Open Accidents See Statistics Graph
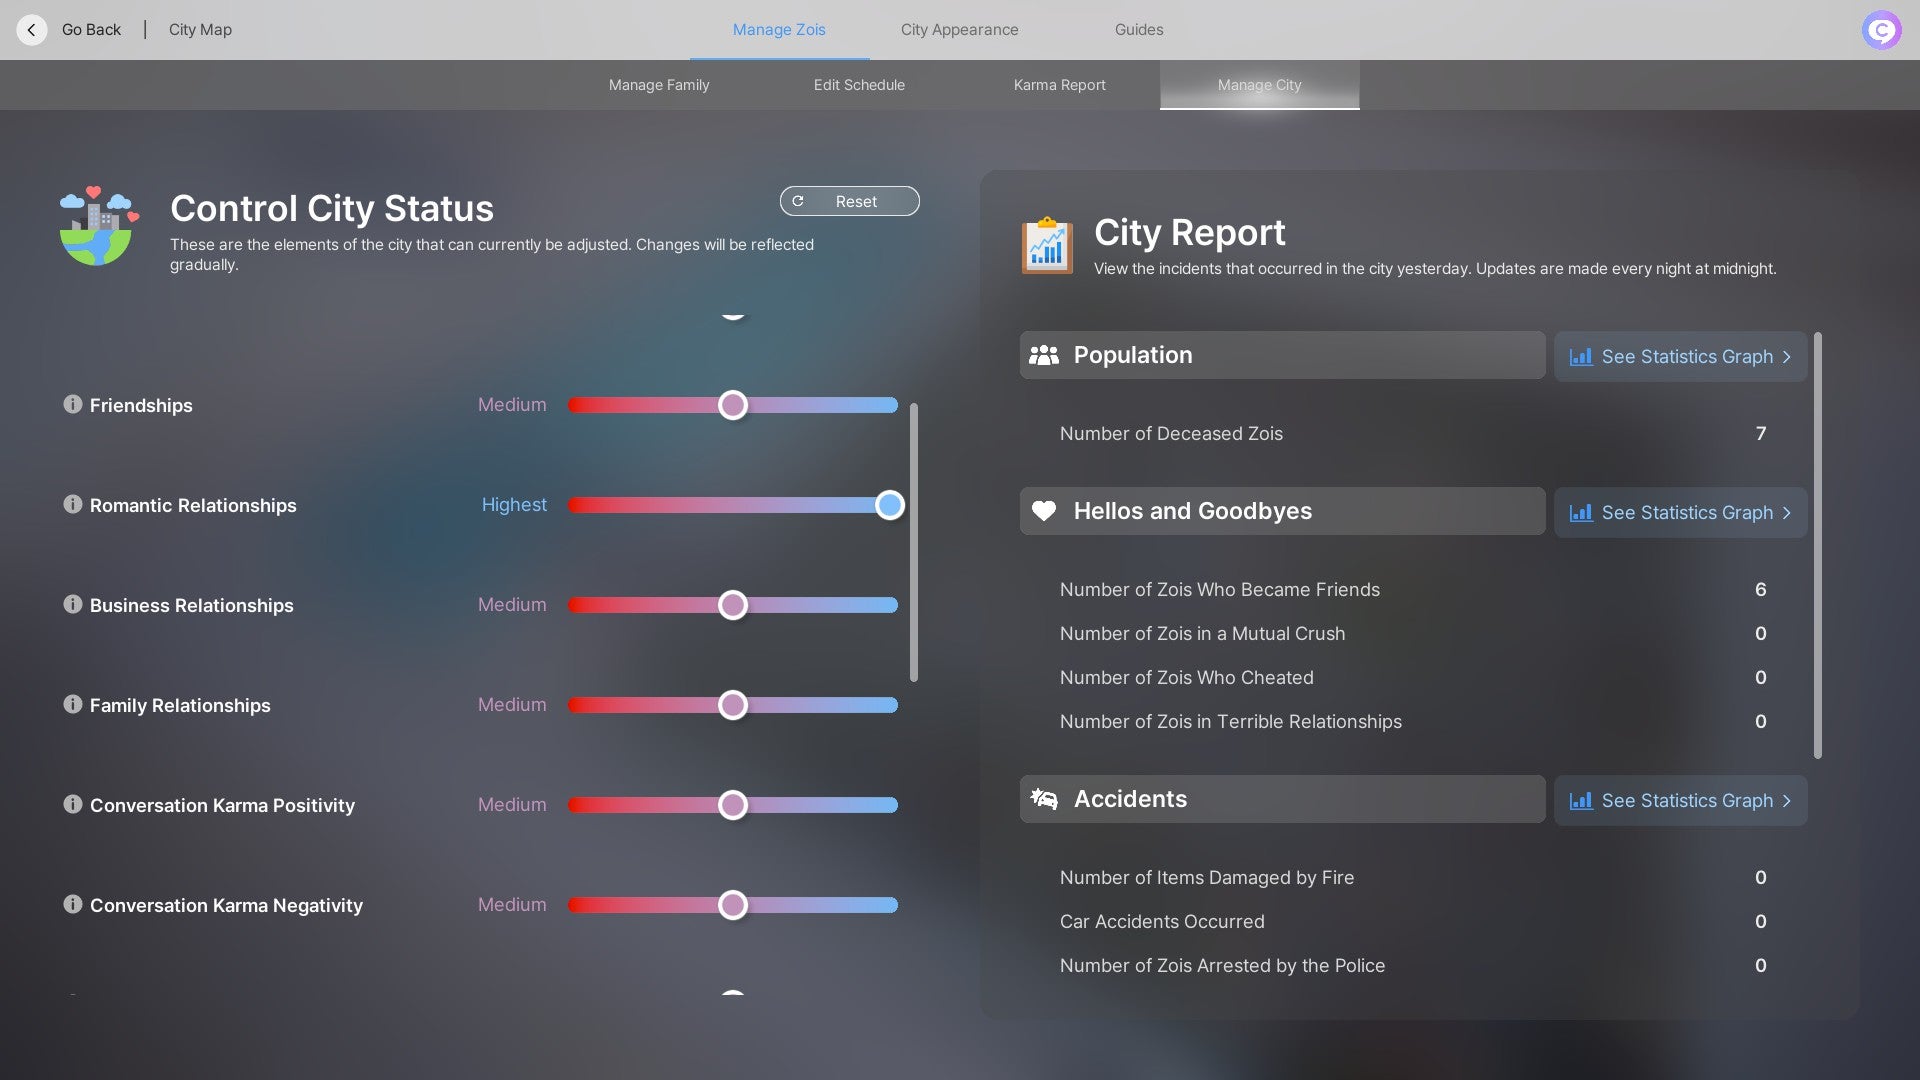The image size is (1920, 1080). [x=1680, y=801]
